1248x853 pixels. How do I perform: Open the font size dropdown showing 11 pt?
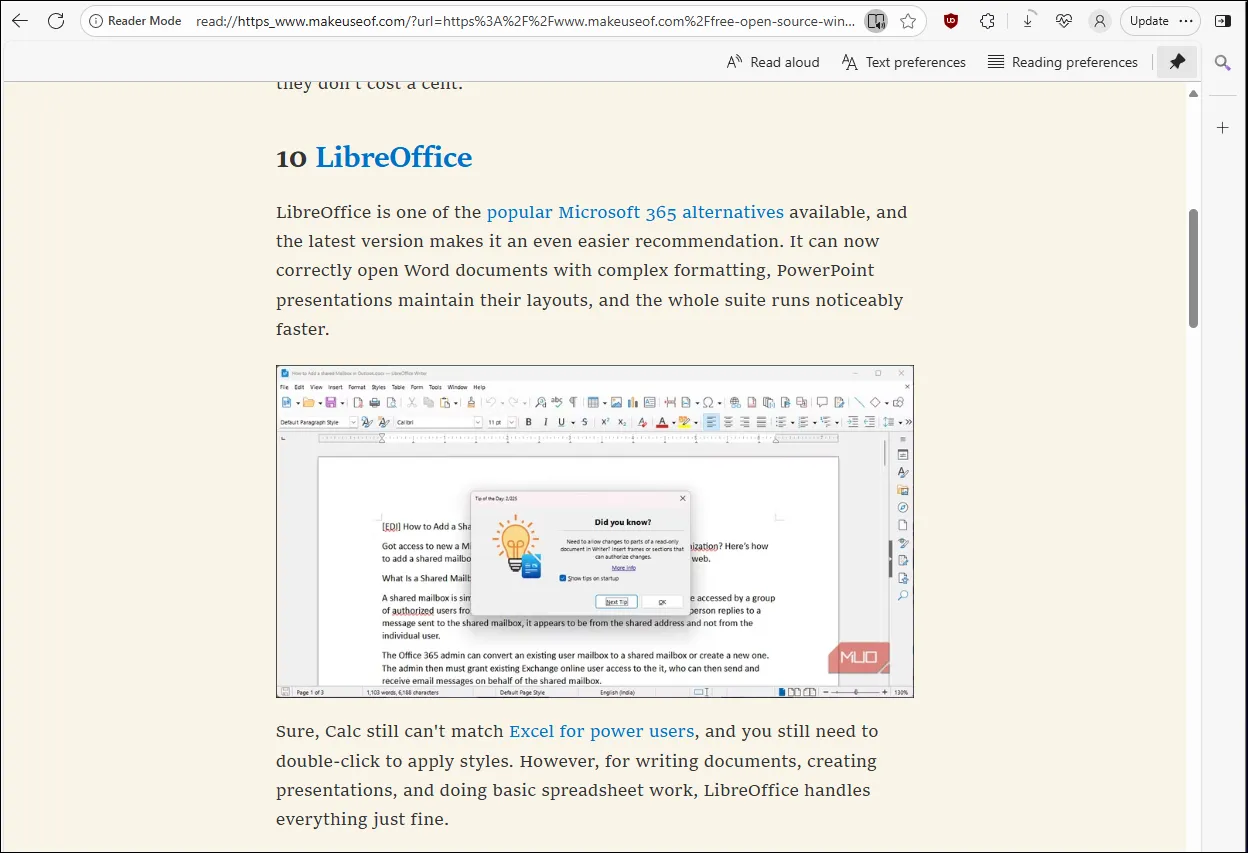pyautogui.click(x=510, y=421)
